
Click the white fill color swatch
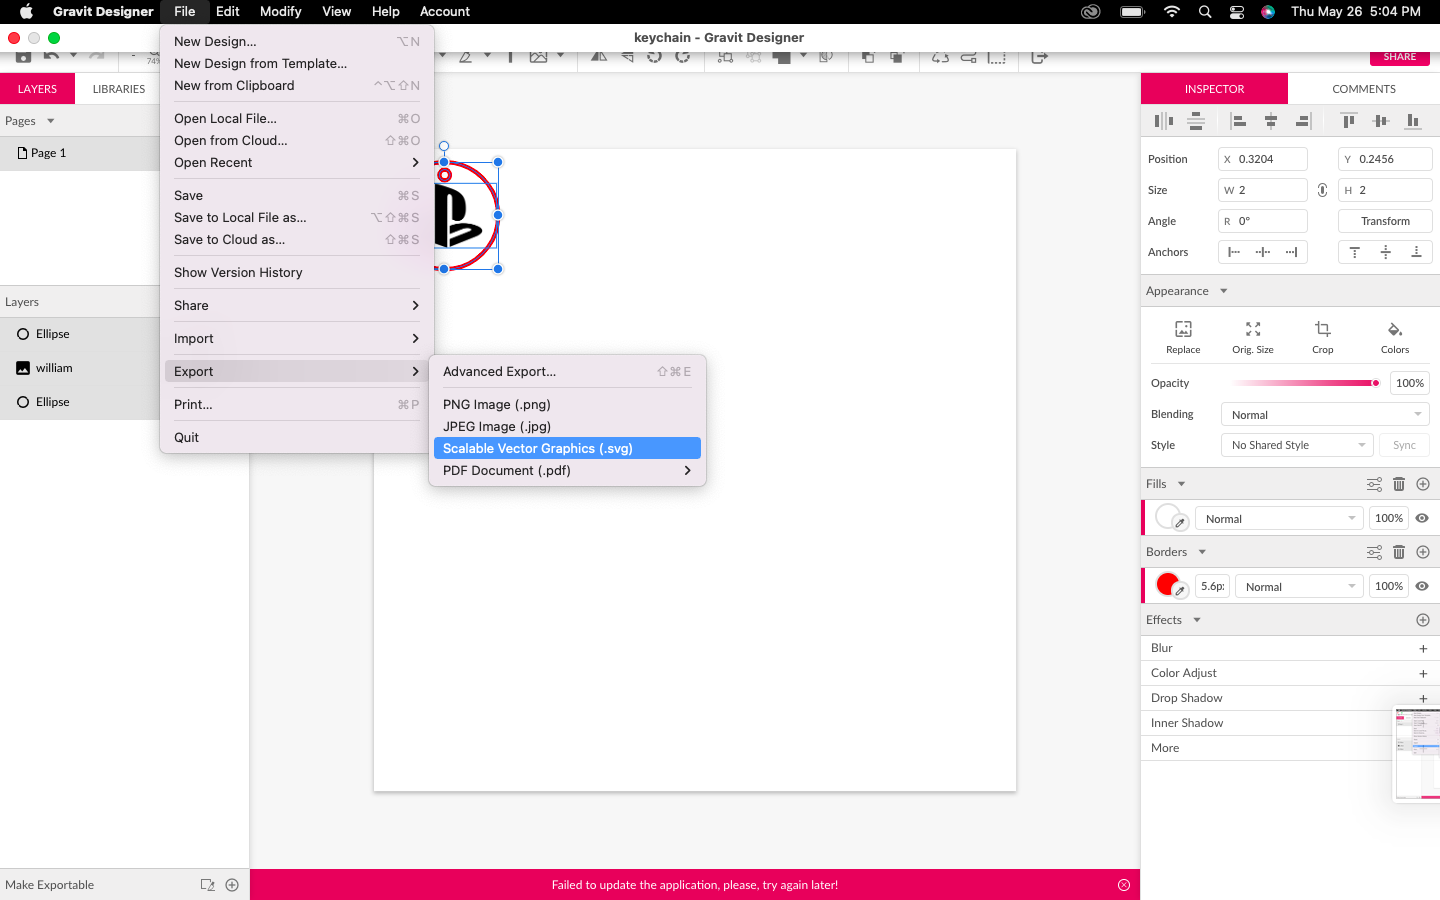pos(1167,516)
